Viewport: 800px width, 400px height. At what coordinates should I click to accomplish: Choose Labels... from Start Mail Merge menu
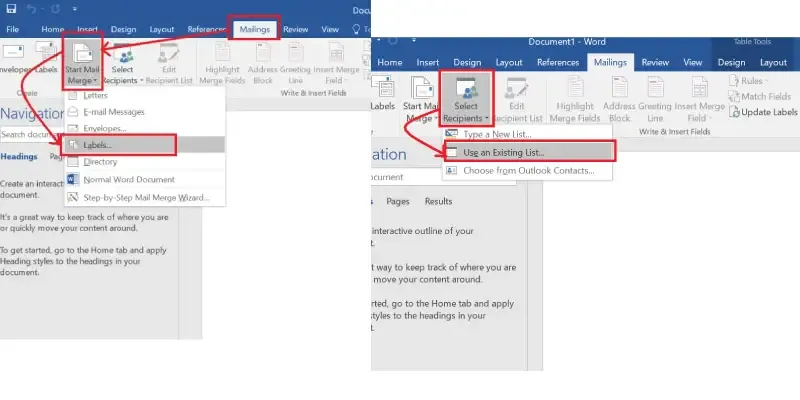[x=145, y=145]
